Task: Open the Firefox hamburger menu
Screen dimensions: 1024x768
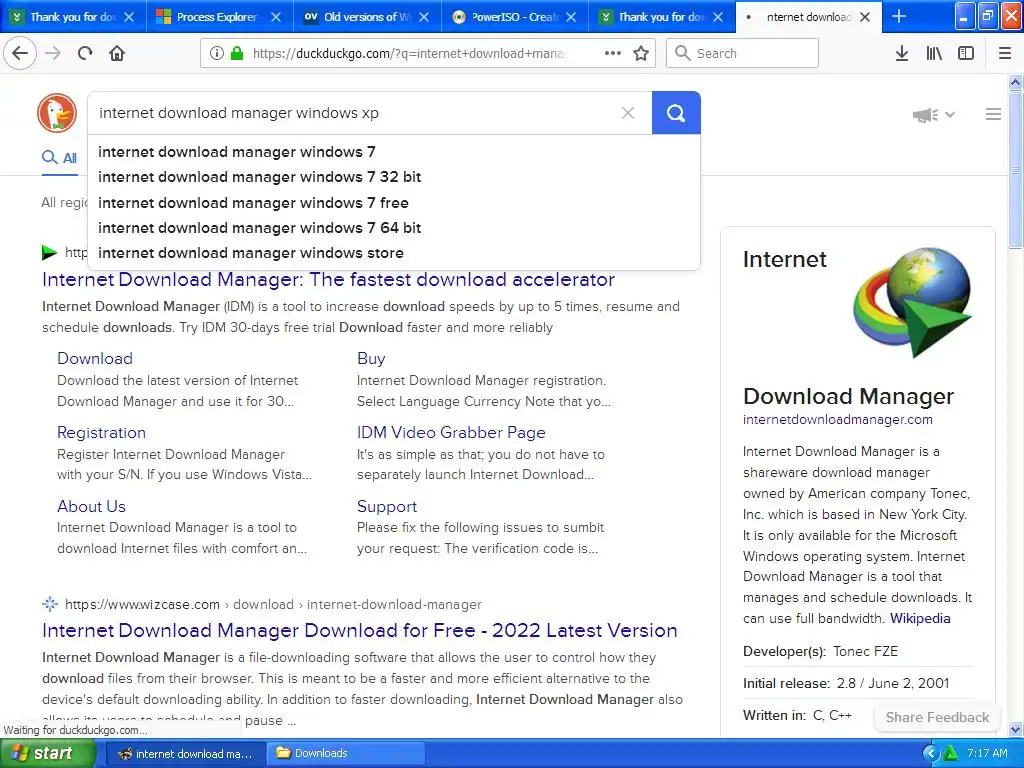Action: [x=1005, y=53]
